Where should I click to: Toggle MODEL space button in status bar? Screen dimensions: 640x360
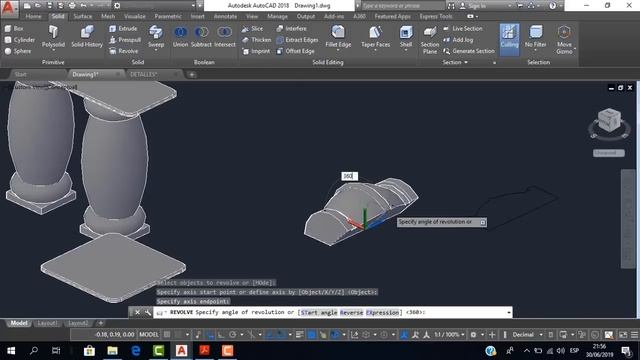149,335
